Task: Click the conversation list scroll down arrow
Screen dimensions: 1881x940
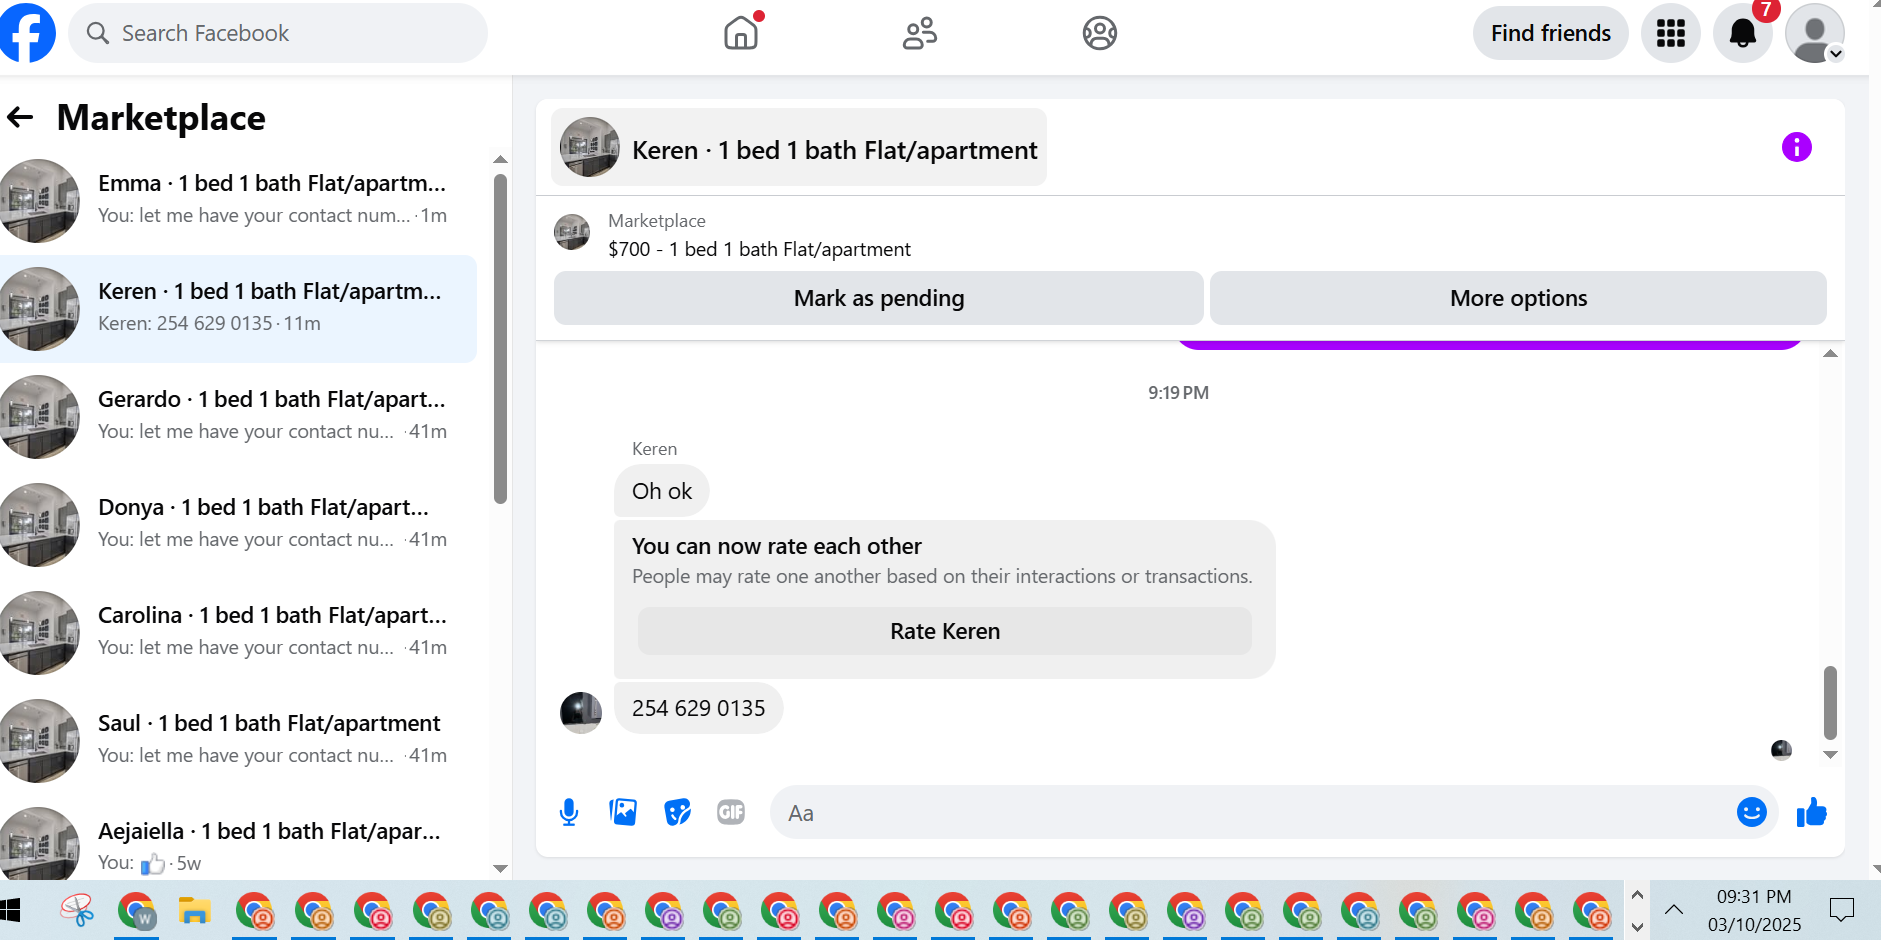Action: tap(501, 869)
